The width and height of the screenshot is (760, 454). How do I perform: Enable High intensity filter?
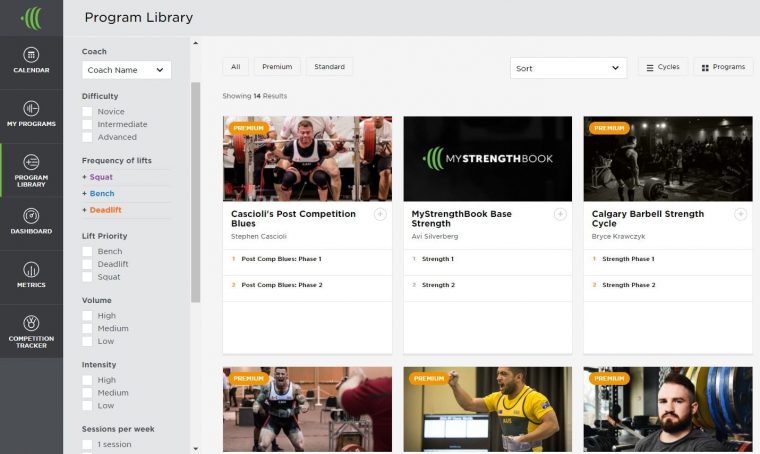87,380
